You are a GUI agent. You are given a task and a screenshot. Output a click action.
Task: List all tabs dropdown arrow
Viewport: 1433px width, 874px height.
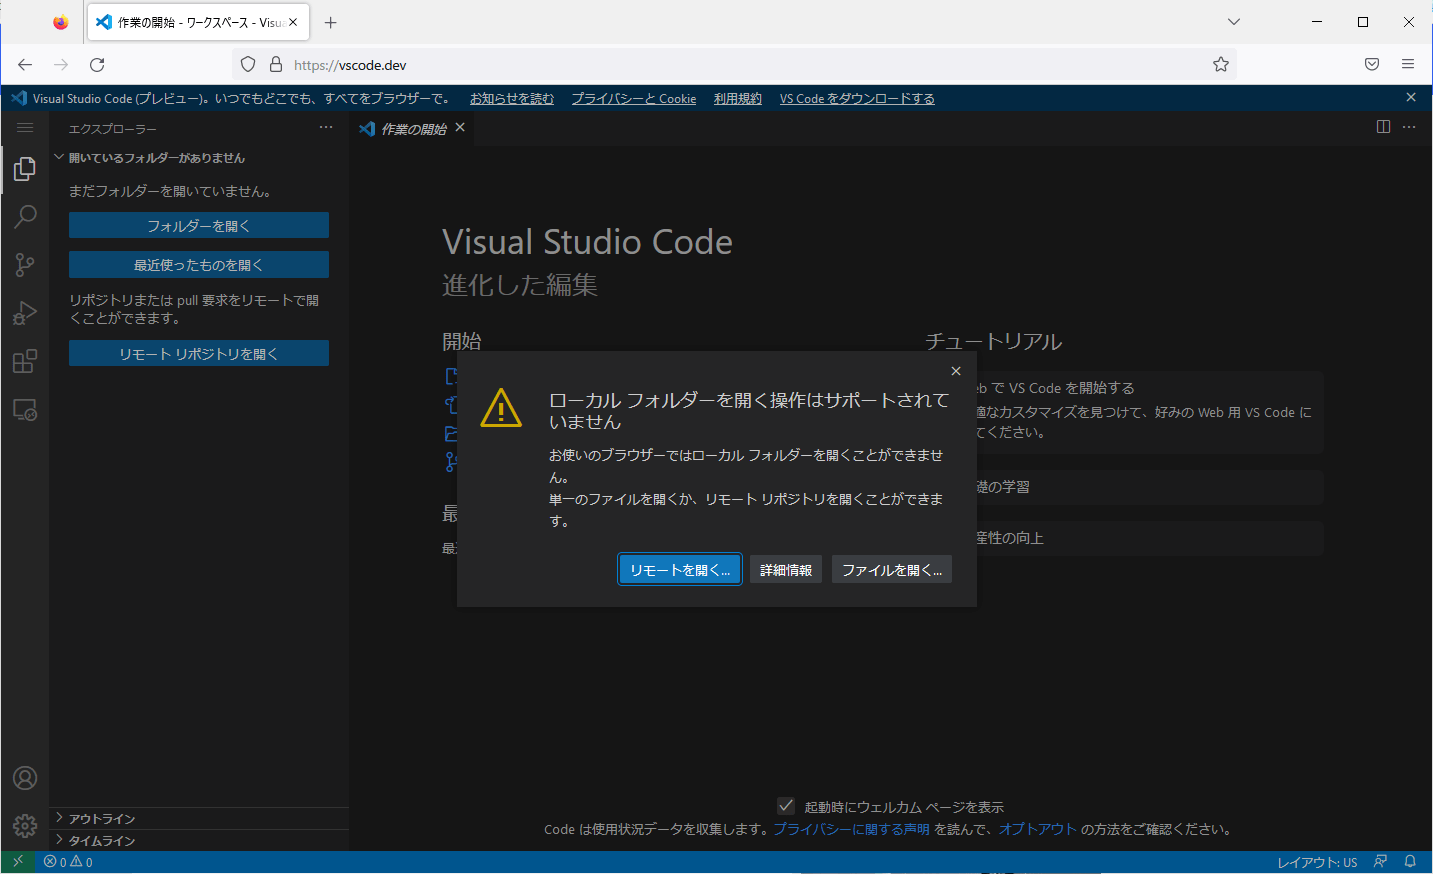[x=1234, y=22]
